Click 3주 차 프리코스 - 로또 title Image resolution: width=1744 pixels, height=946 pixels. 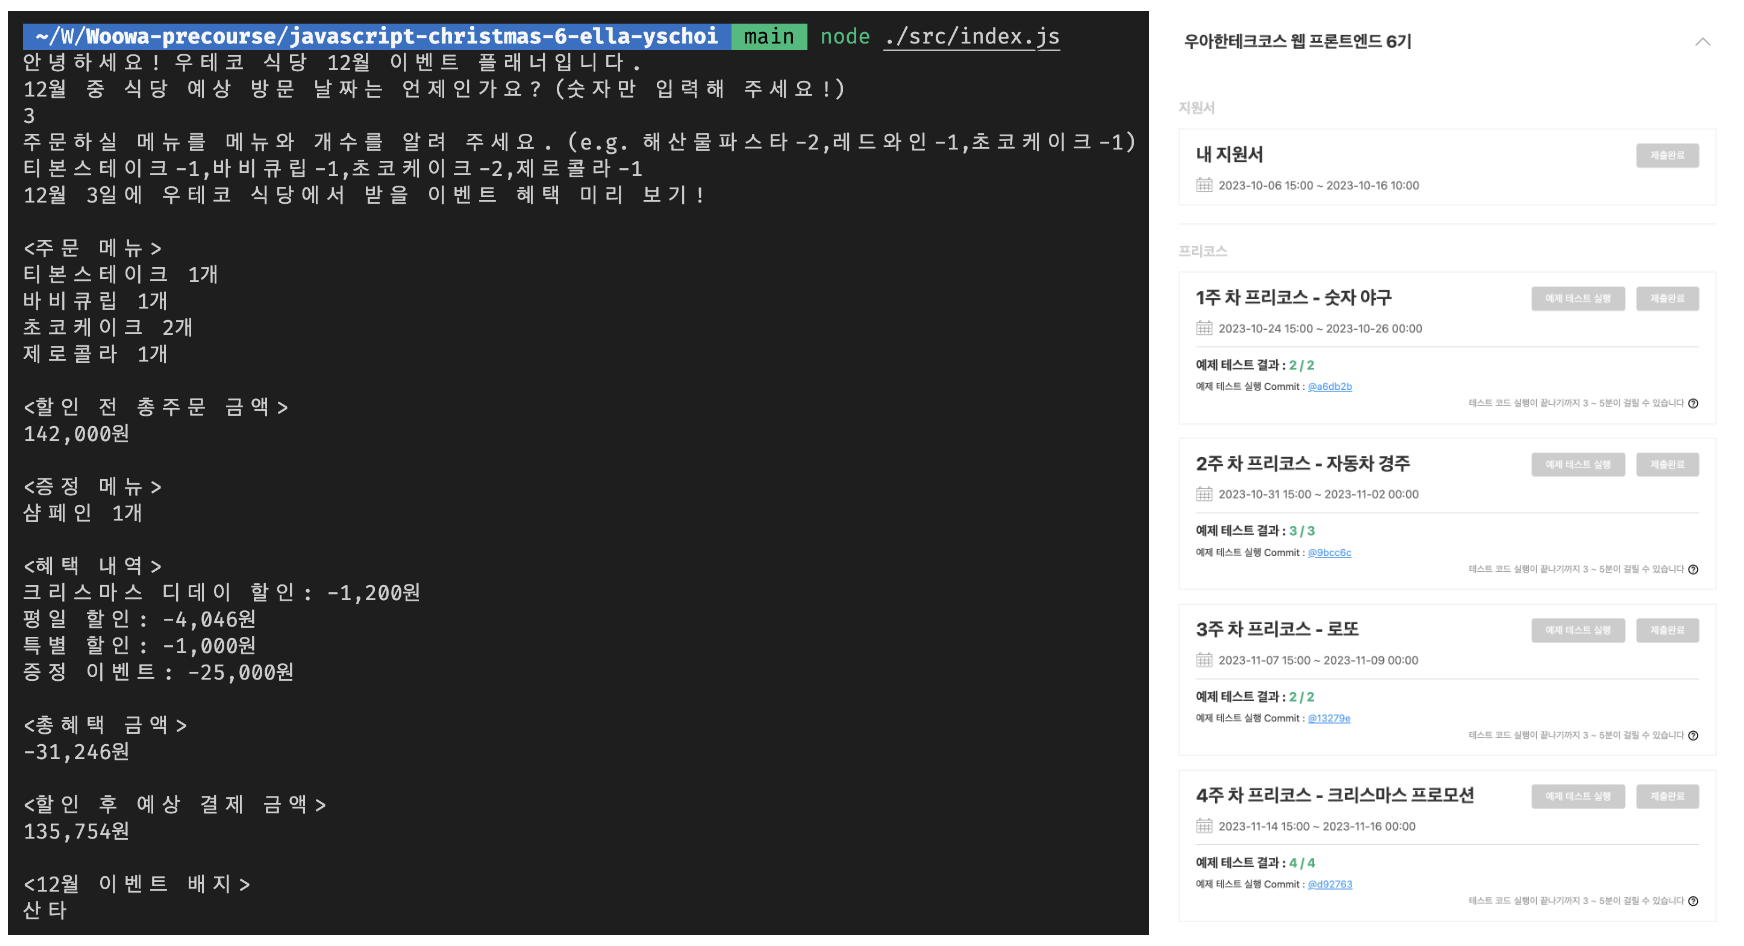1277,629
